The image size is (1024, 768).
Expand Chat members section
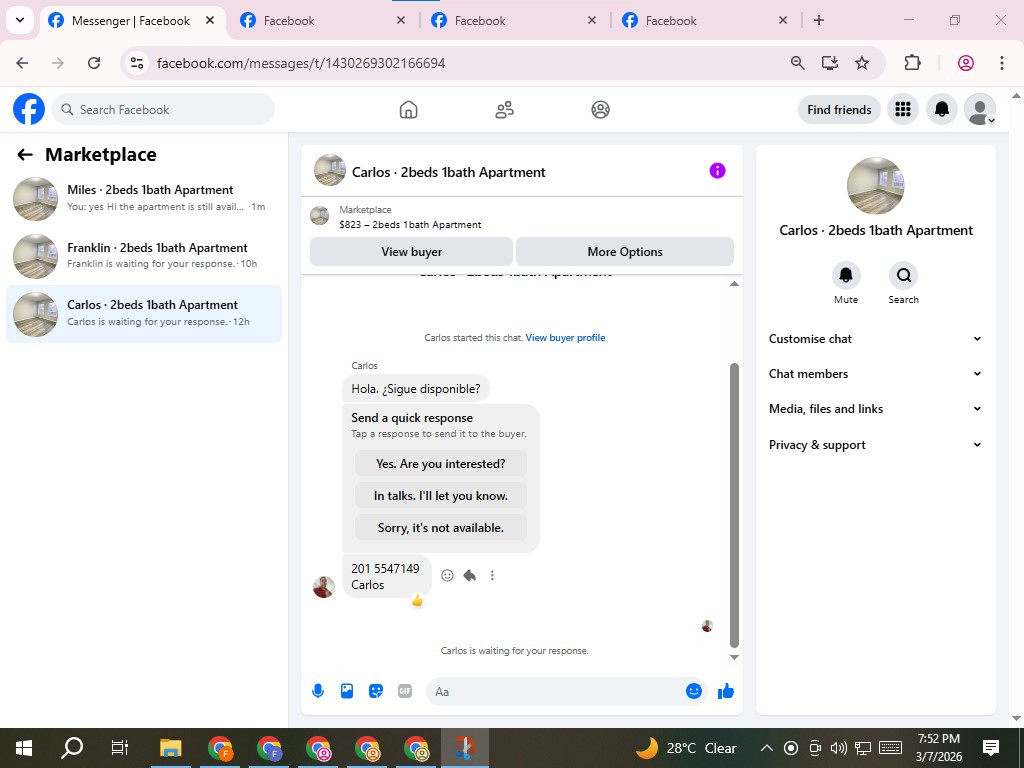[875, 374]
